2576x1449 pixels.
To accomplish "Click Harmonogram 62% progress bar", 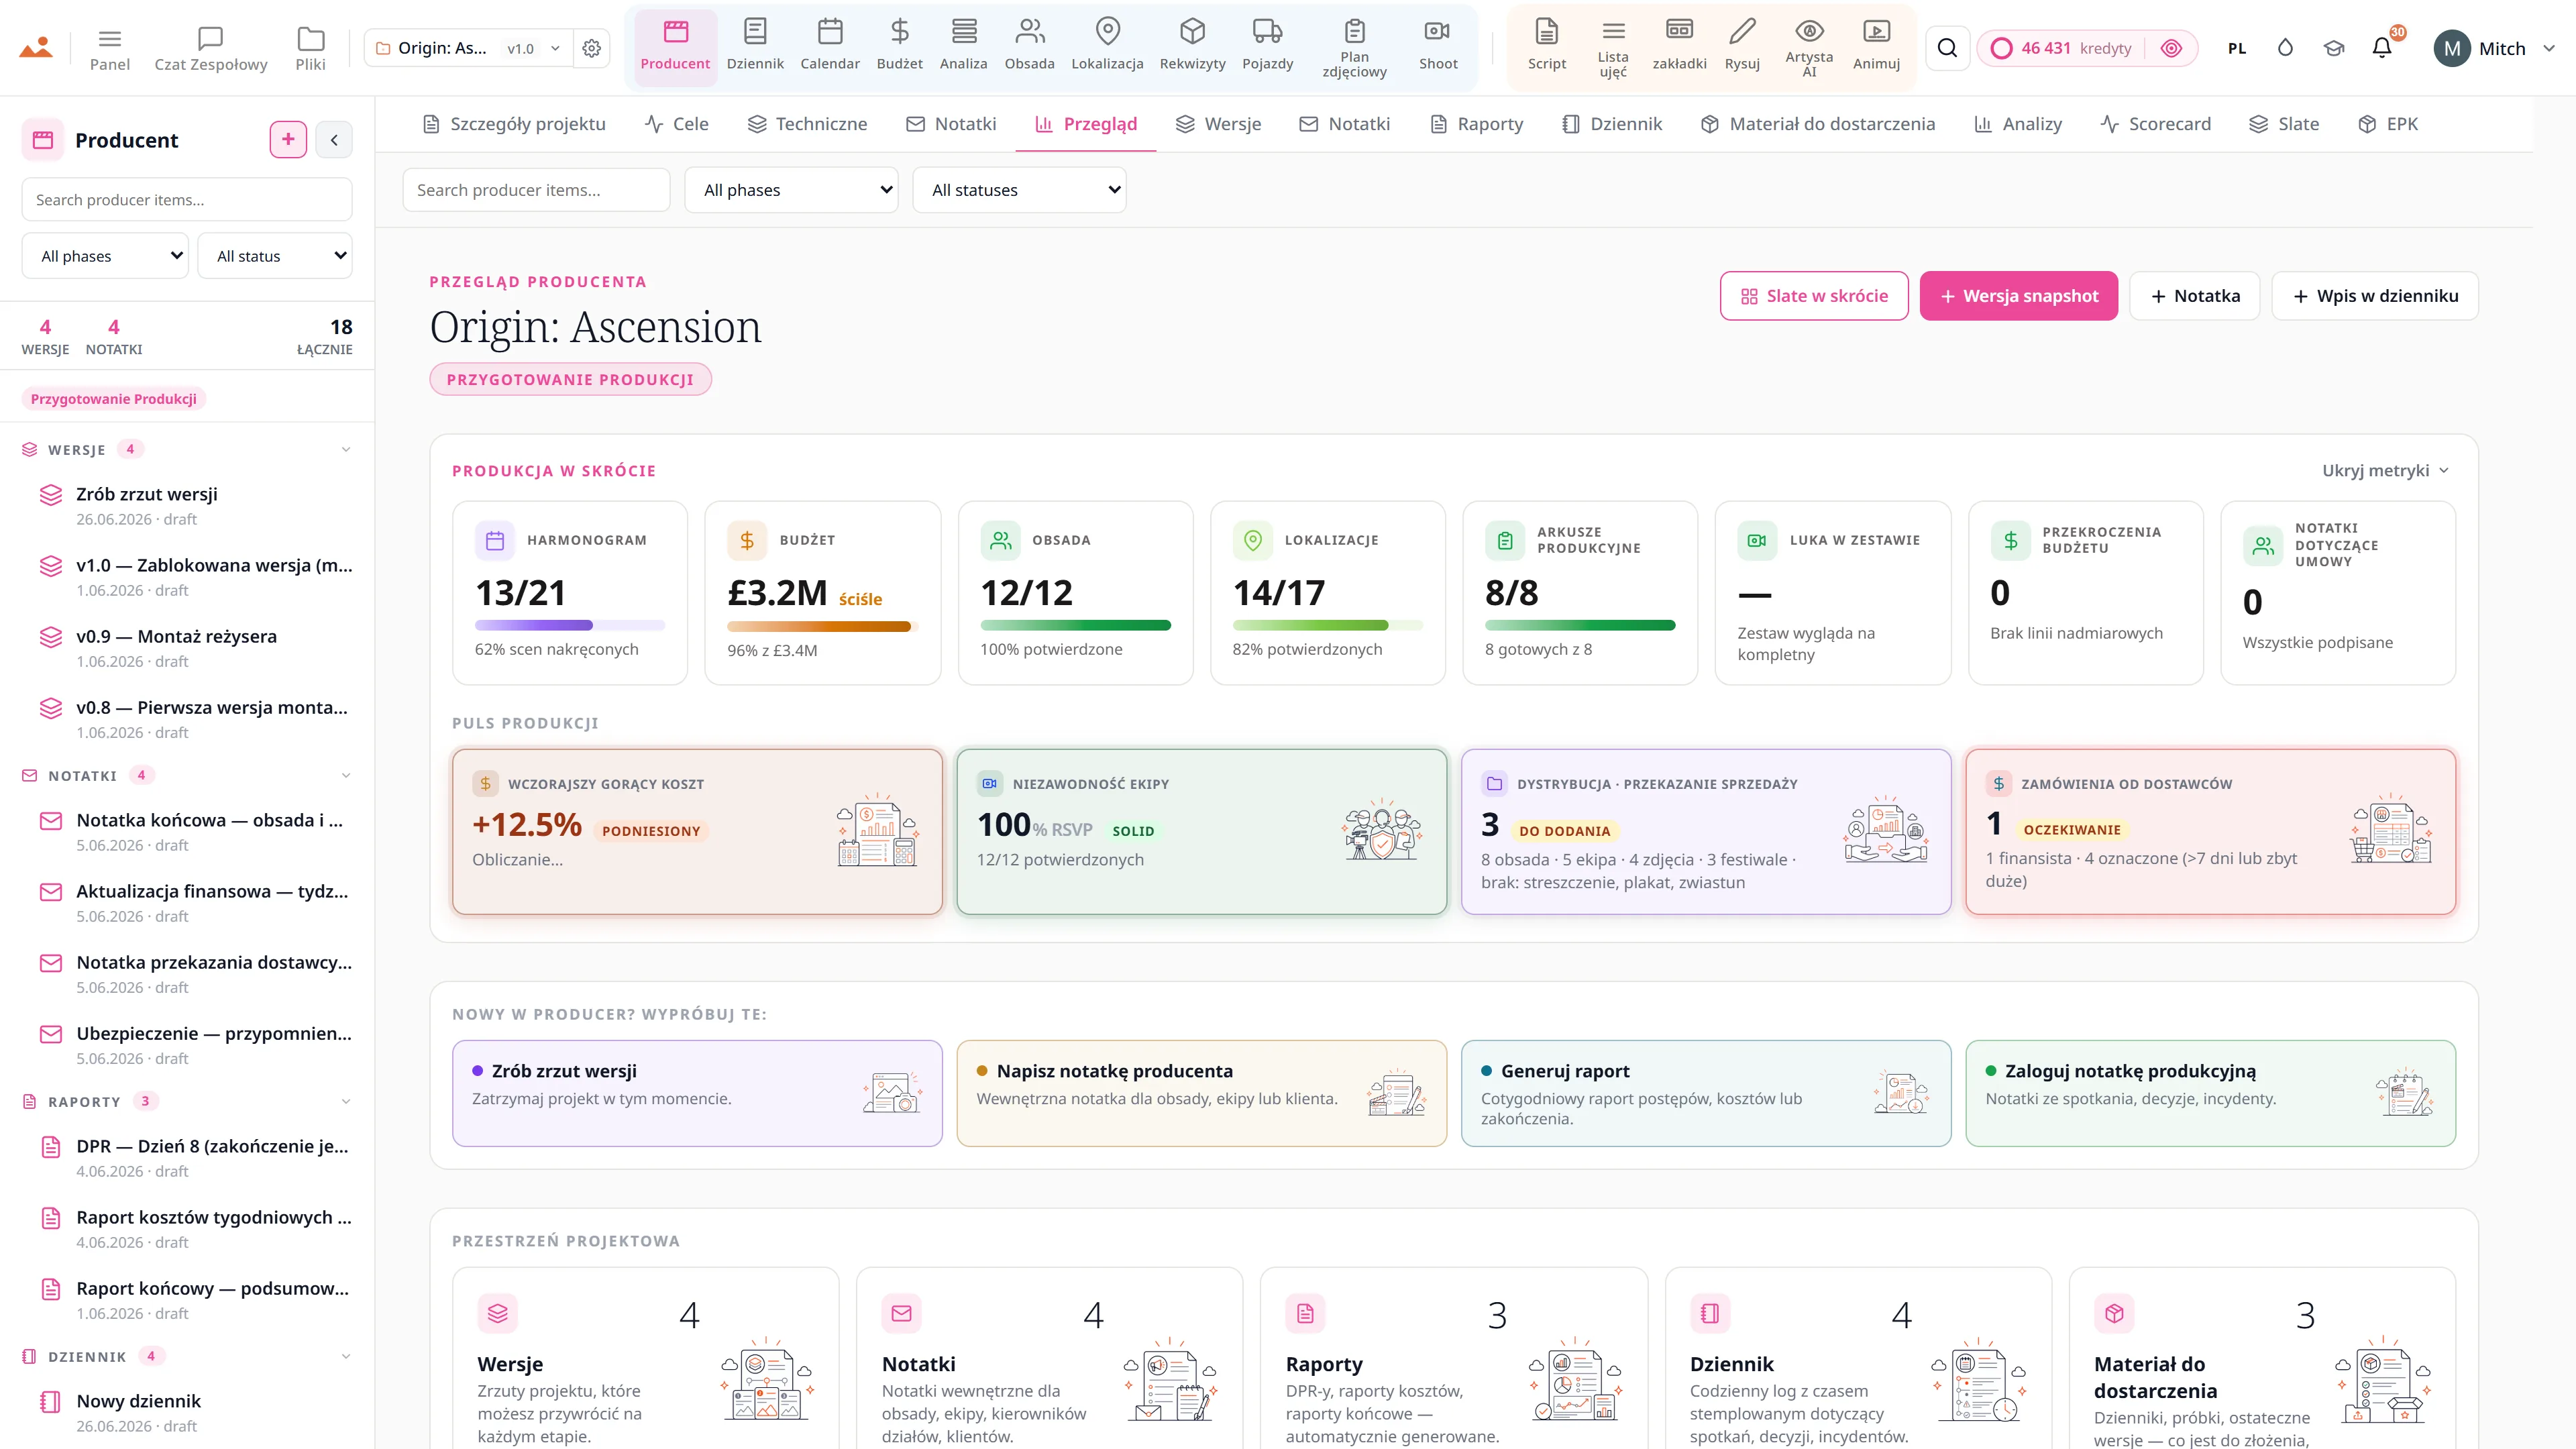I will click(x=570, y=625).
